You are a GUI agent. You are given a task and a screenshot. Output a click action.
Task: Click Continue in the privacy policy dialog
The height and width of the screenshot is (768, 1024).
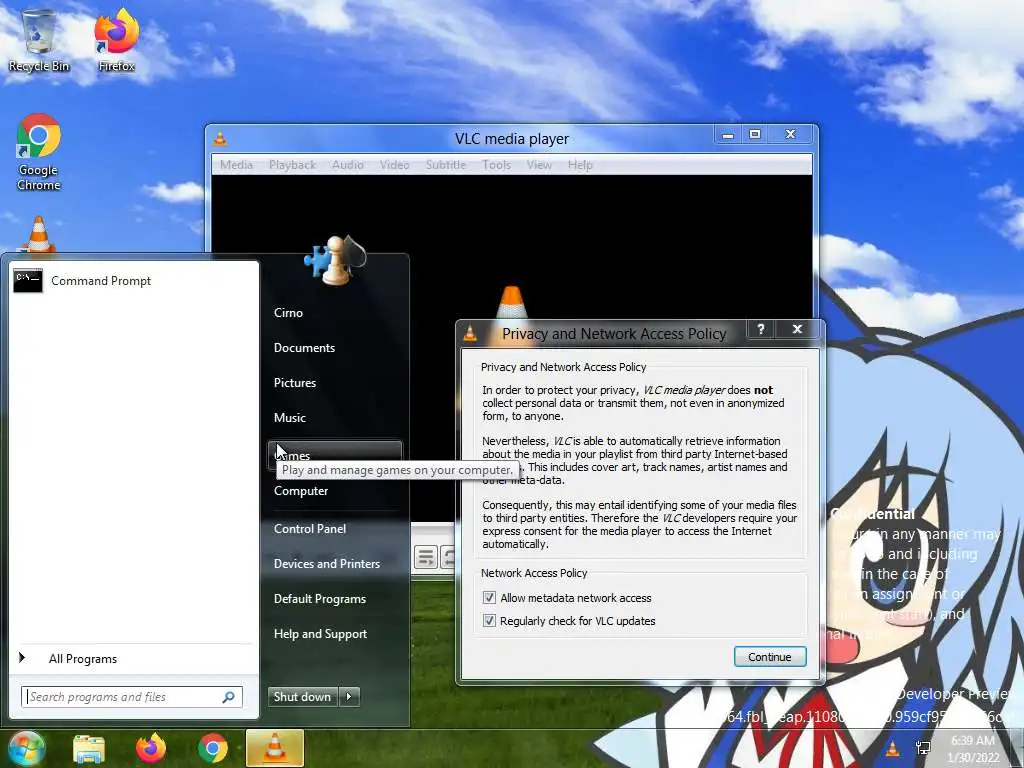tap(770, 656)
